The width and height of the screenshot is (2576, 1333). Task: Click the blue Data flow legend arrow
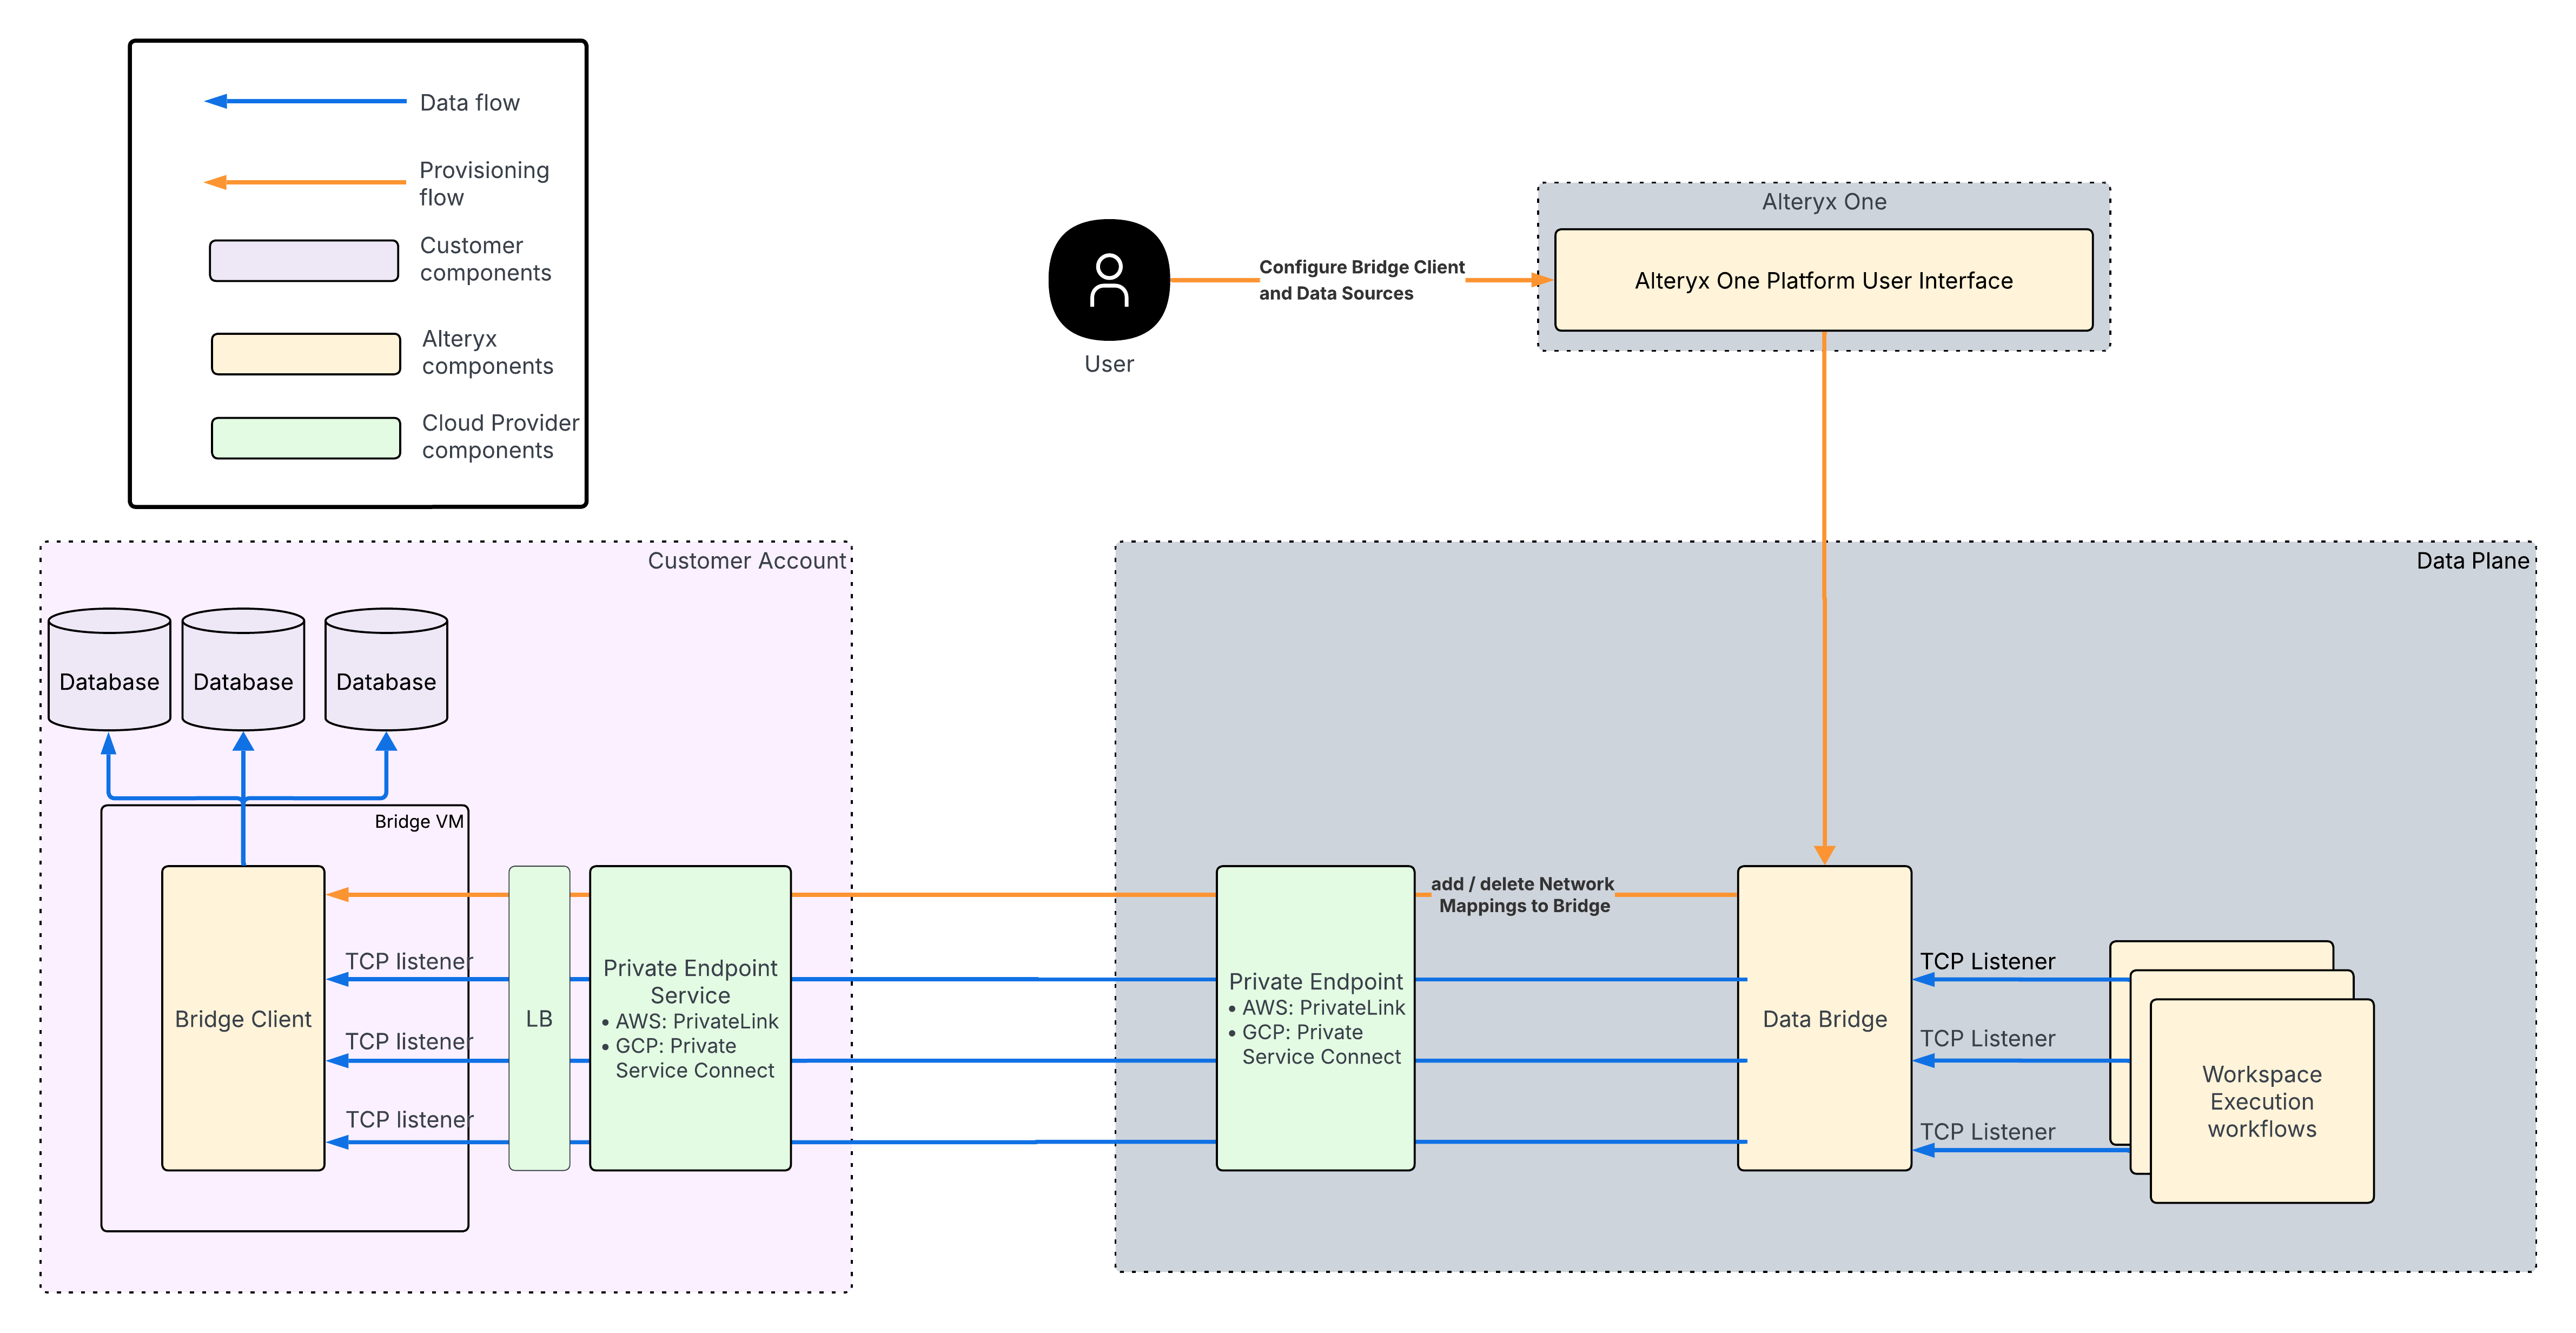(x=305, y=101)
